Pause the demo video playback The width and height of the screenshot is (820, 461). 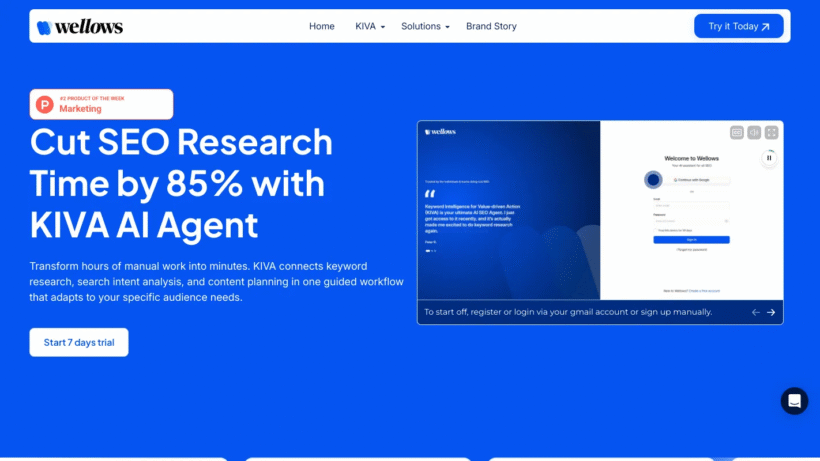[769, 158]
